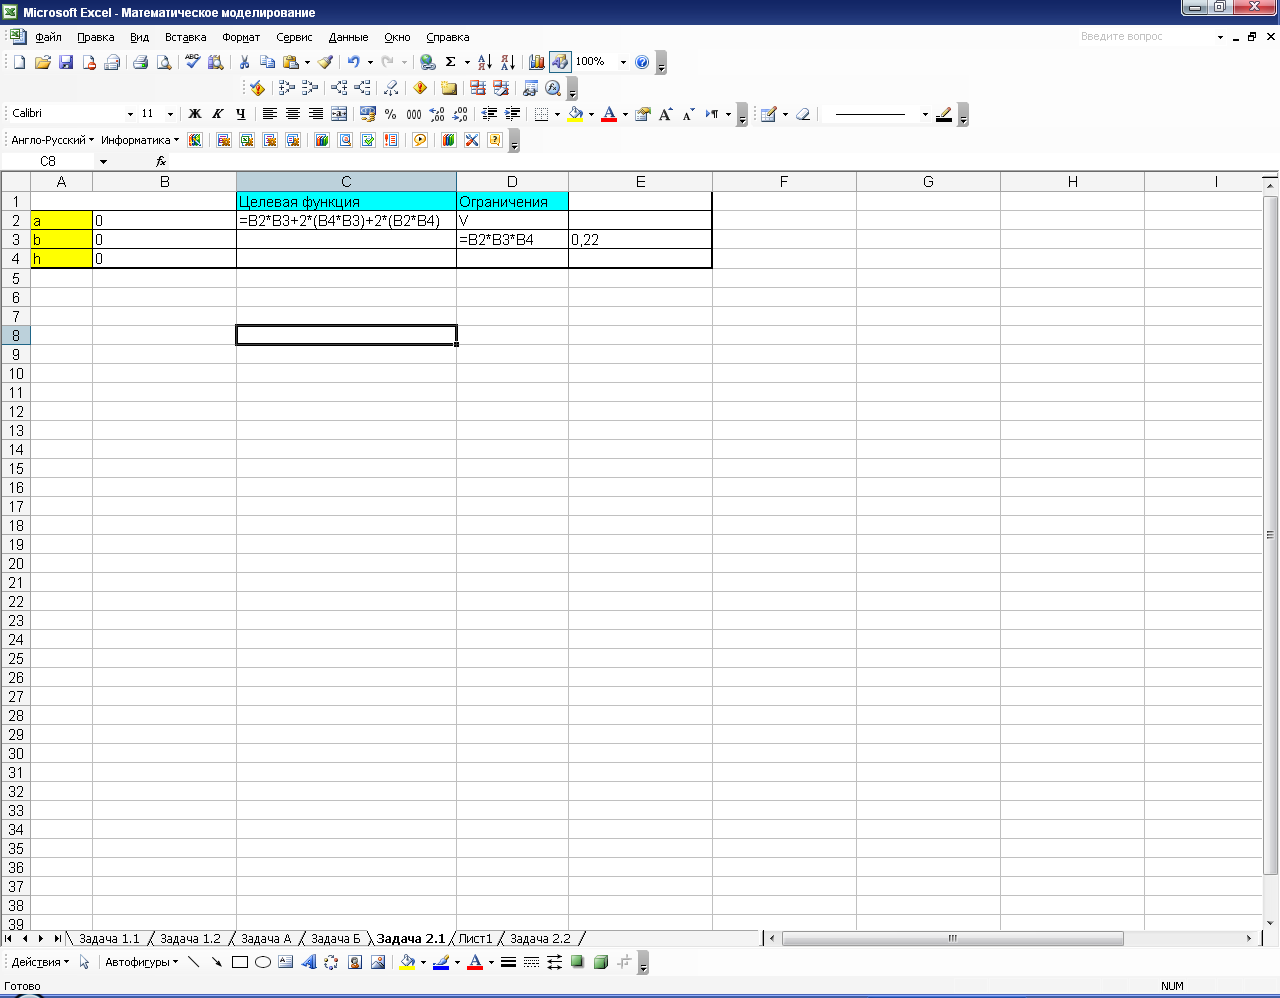
Task: Open the font size dropdown
Action: click(170, 114)
